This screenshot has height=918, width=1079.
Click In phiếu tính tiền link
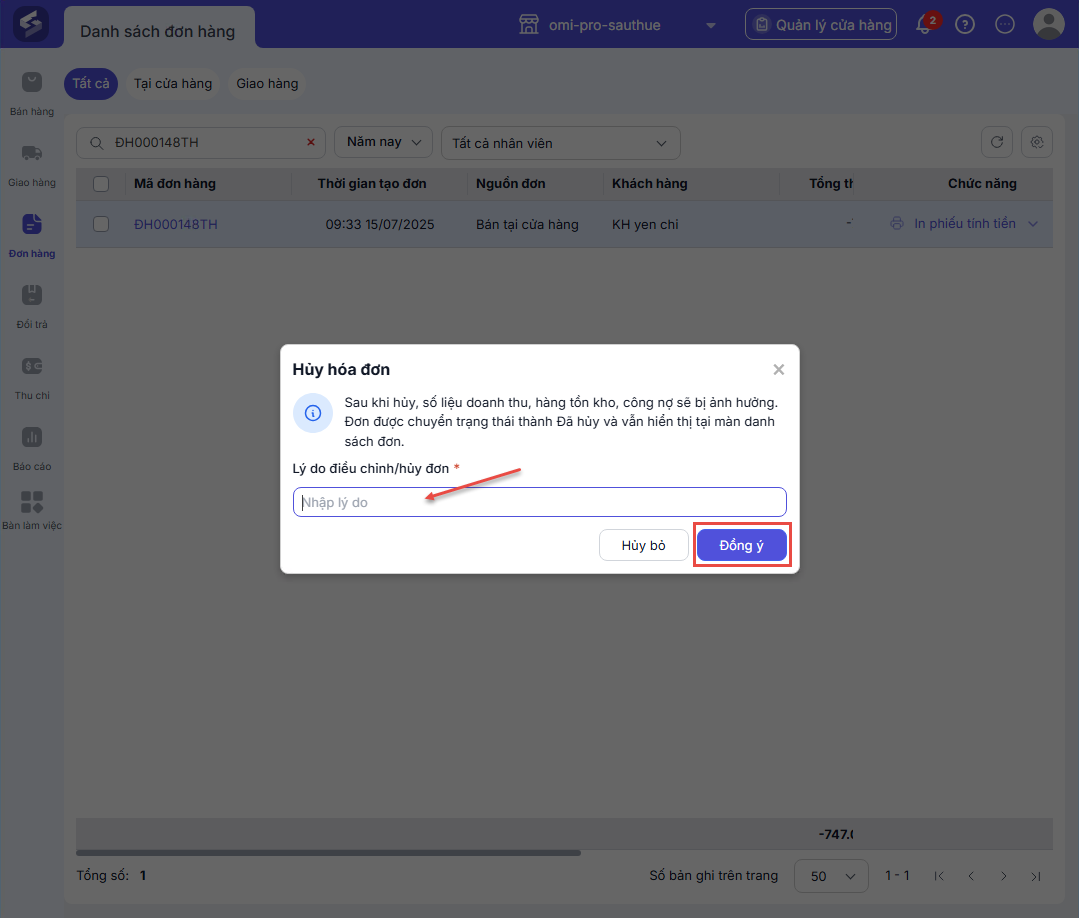(965, 224)
